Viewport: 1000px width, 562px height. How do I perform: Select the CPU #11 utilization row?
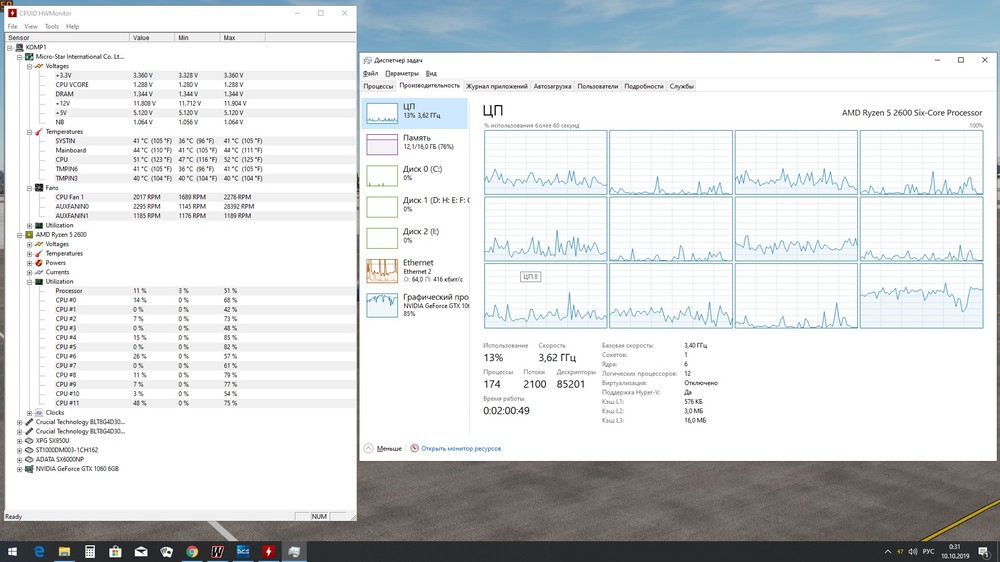pyautogui.click(x=180, y=403)
